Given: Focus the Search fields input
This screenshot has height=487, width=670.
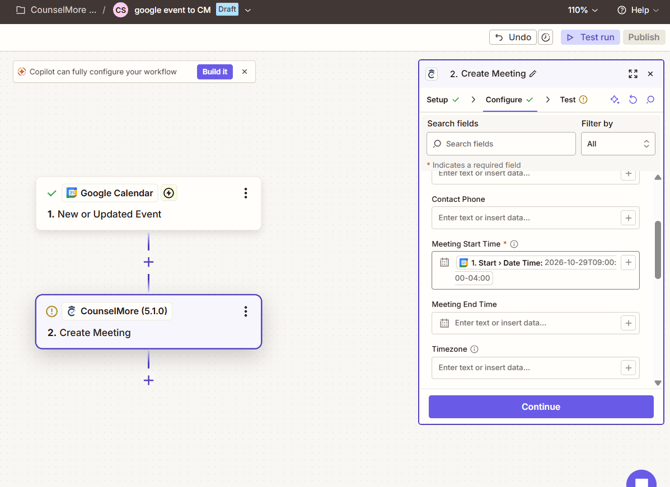Looking at the screenshot, I should pos(501,144).
